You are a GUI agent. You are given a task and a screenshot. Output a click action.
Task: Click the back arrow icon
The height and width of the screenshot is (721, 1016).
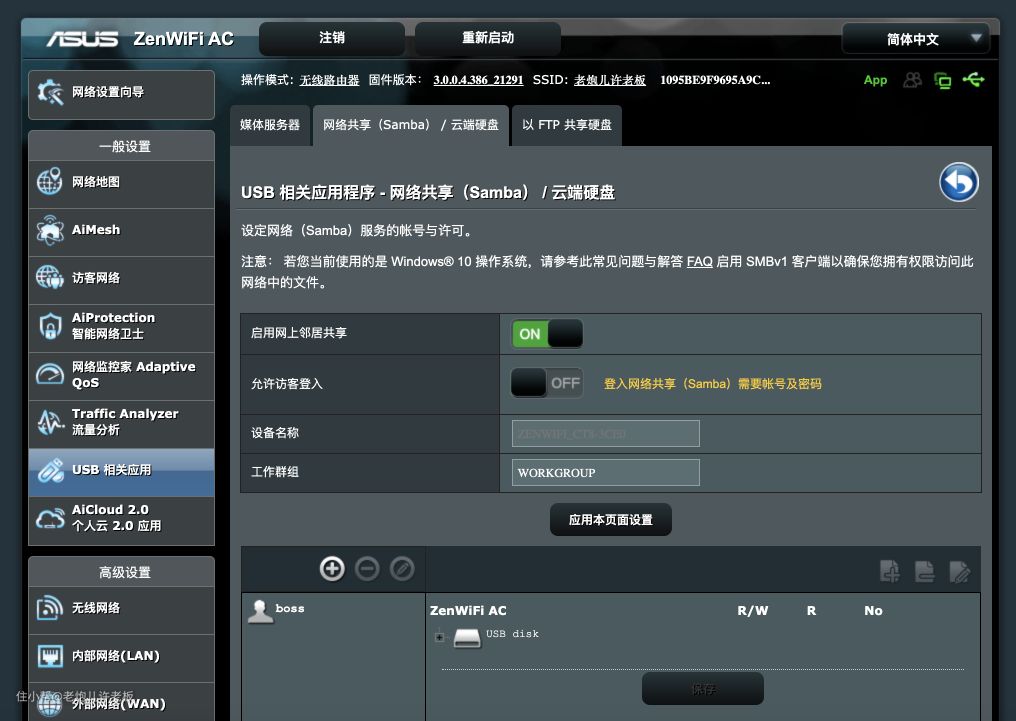click(x=958, y=183)
